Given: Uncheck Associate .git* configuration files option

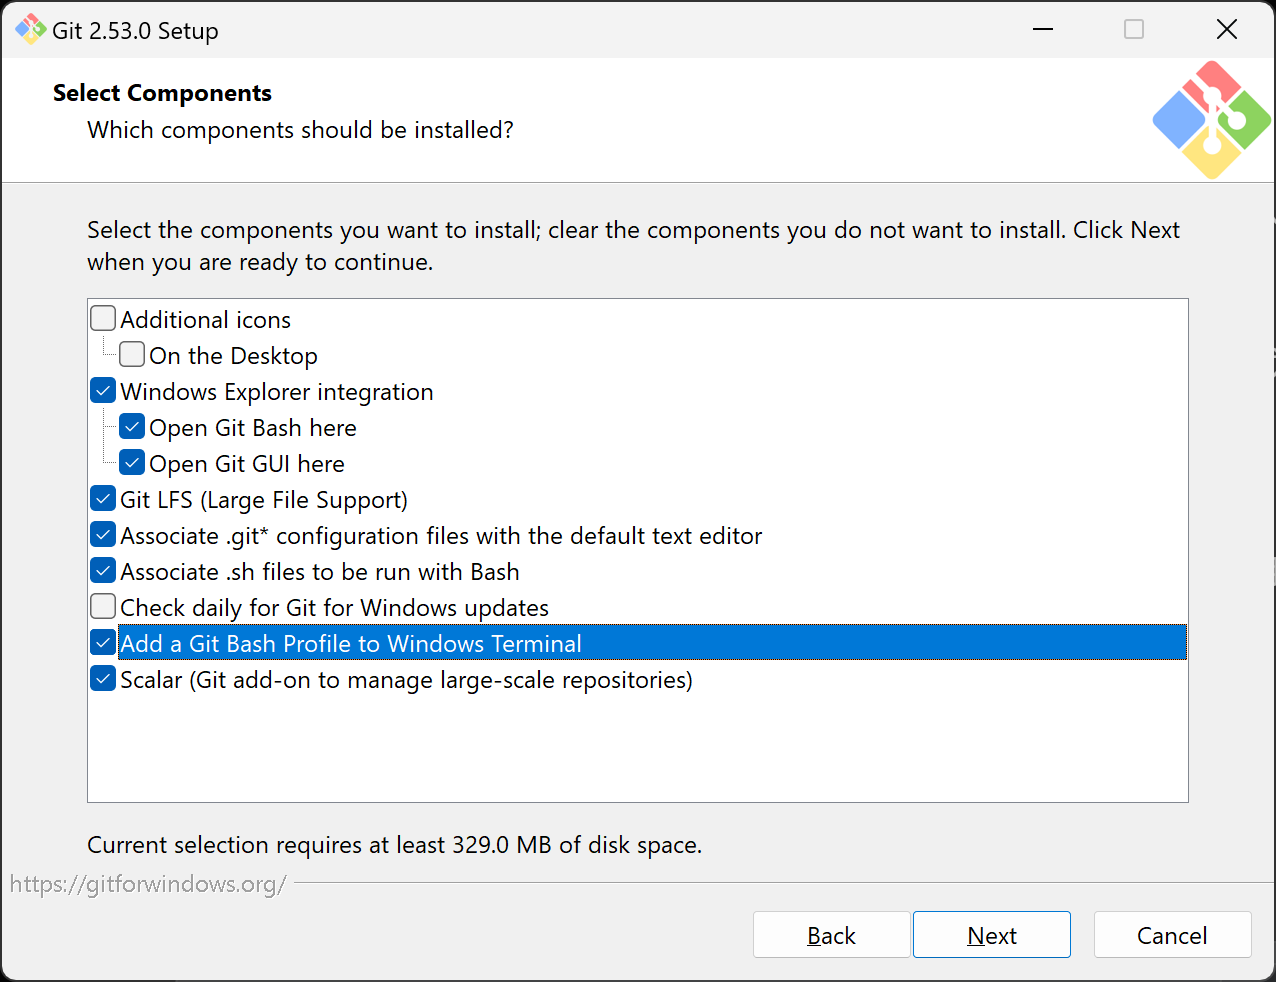Looking at the screenshot, I should point(103,535).
